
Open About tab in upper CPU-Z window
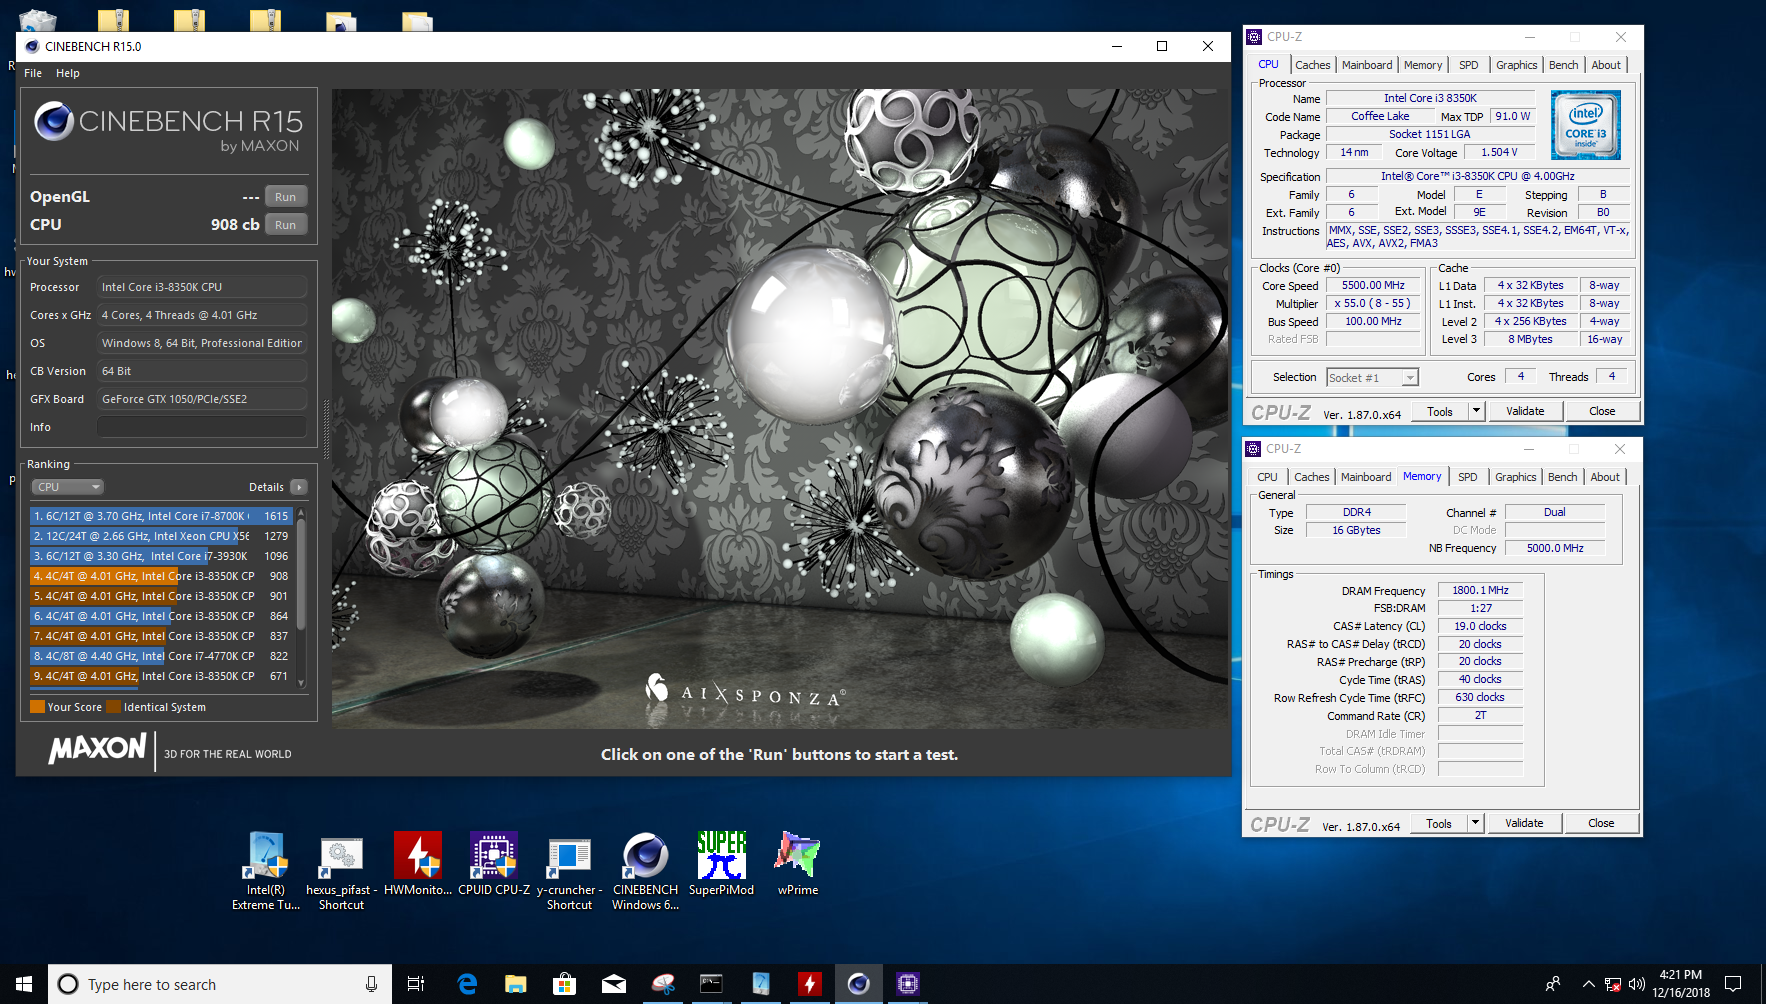click(x=1606, y=65)
